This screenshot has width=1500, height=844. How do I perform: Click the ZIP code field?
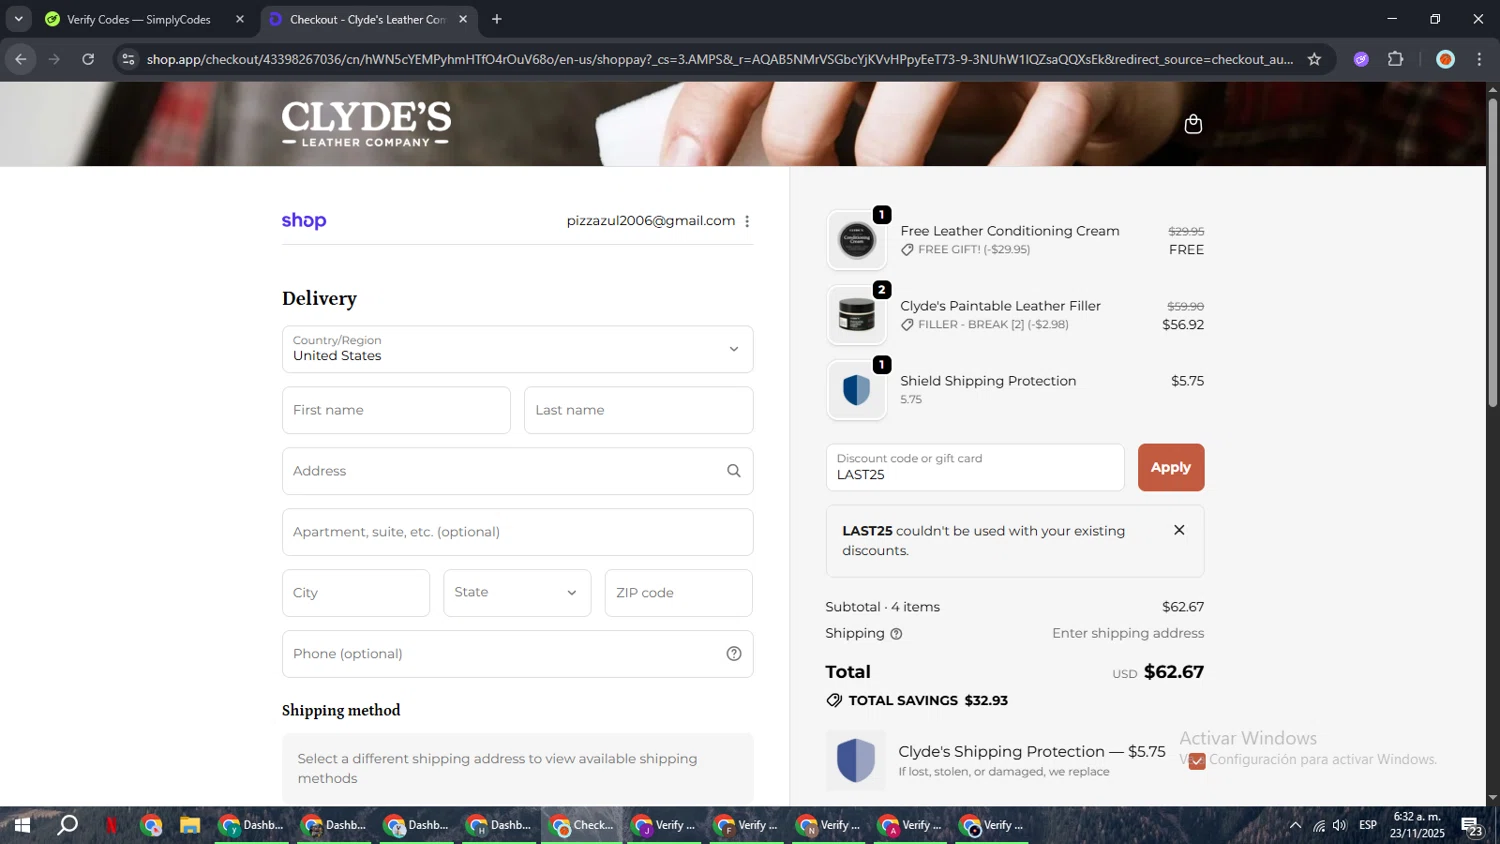(x=678, y=593)
